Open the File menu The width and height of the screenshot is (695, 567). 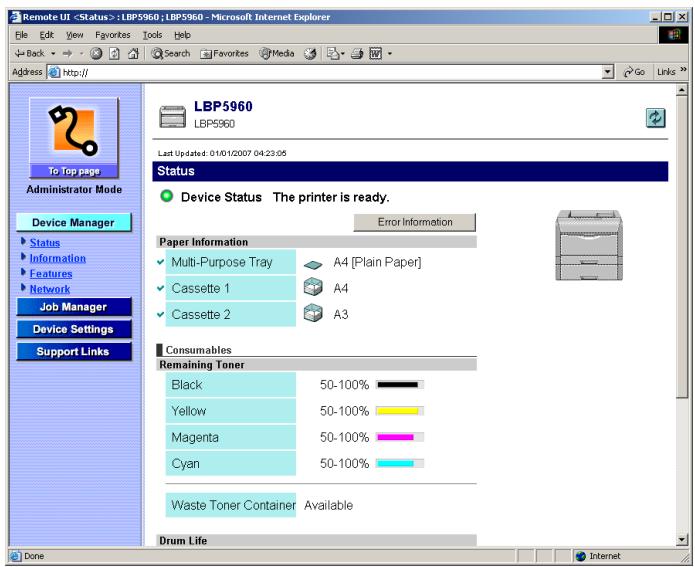tap(21, 35)
